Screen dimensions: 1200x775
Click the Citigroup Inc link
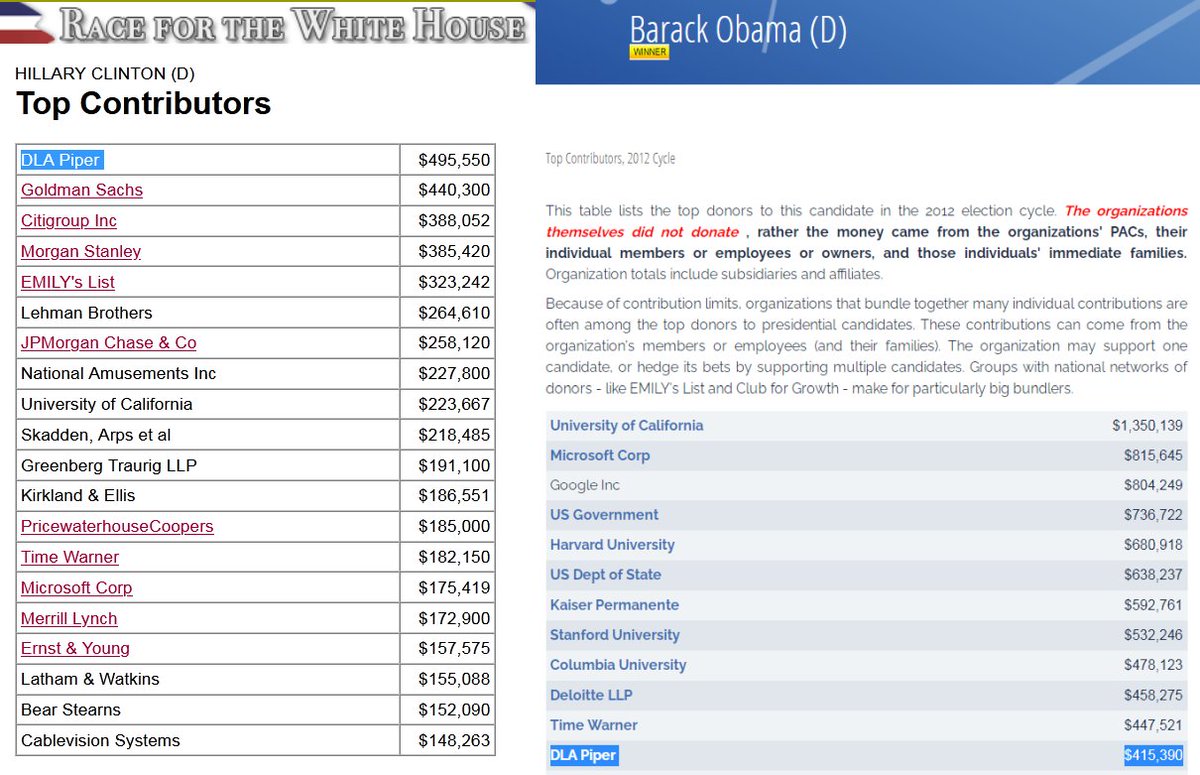click(x=69, y=221)
